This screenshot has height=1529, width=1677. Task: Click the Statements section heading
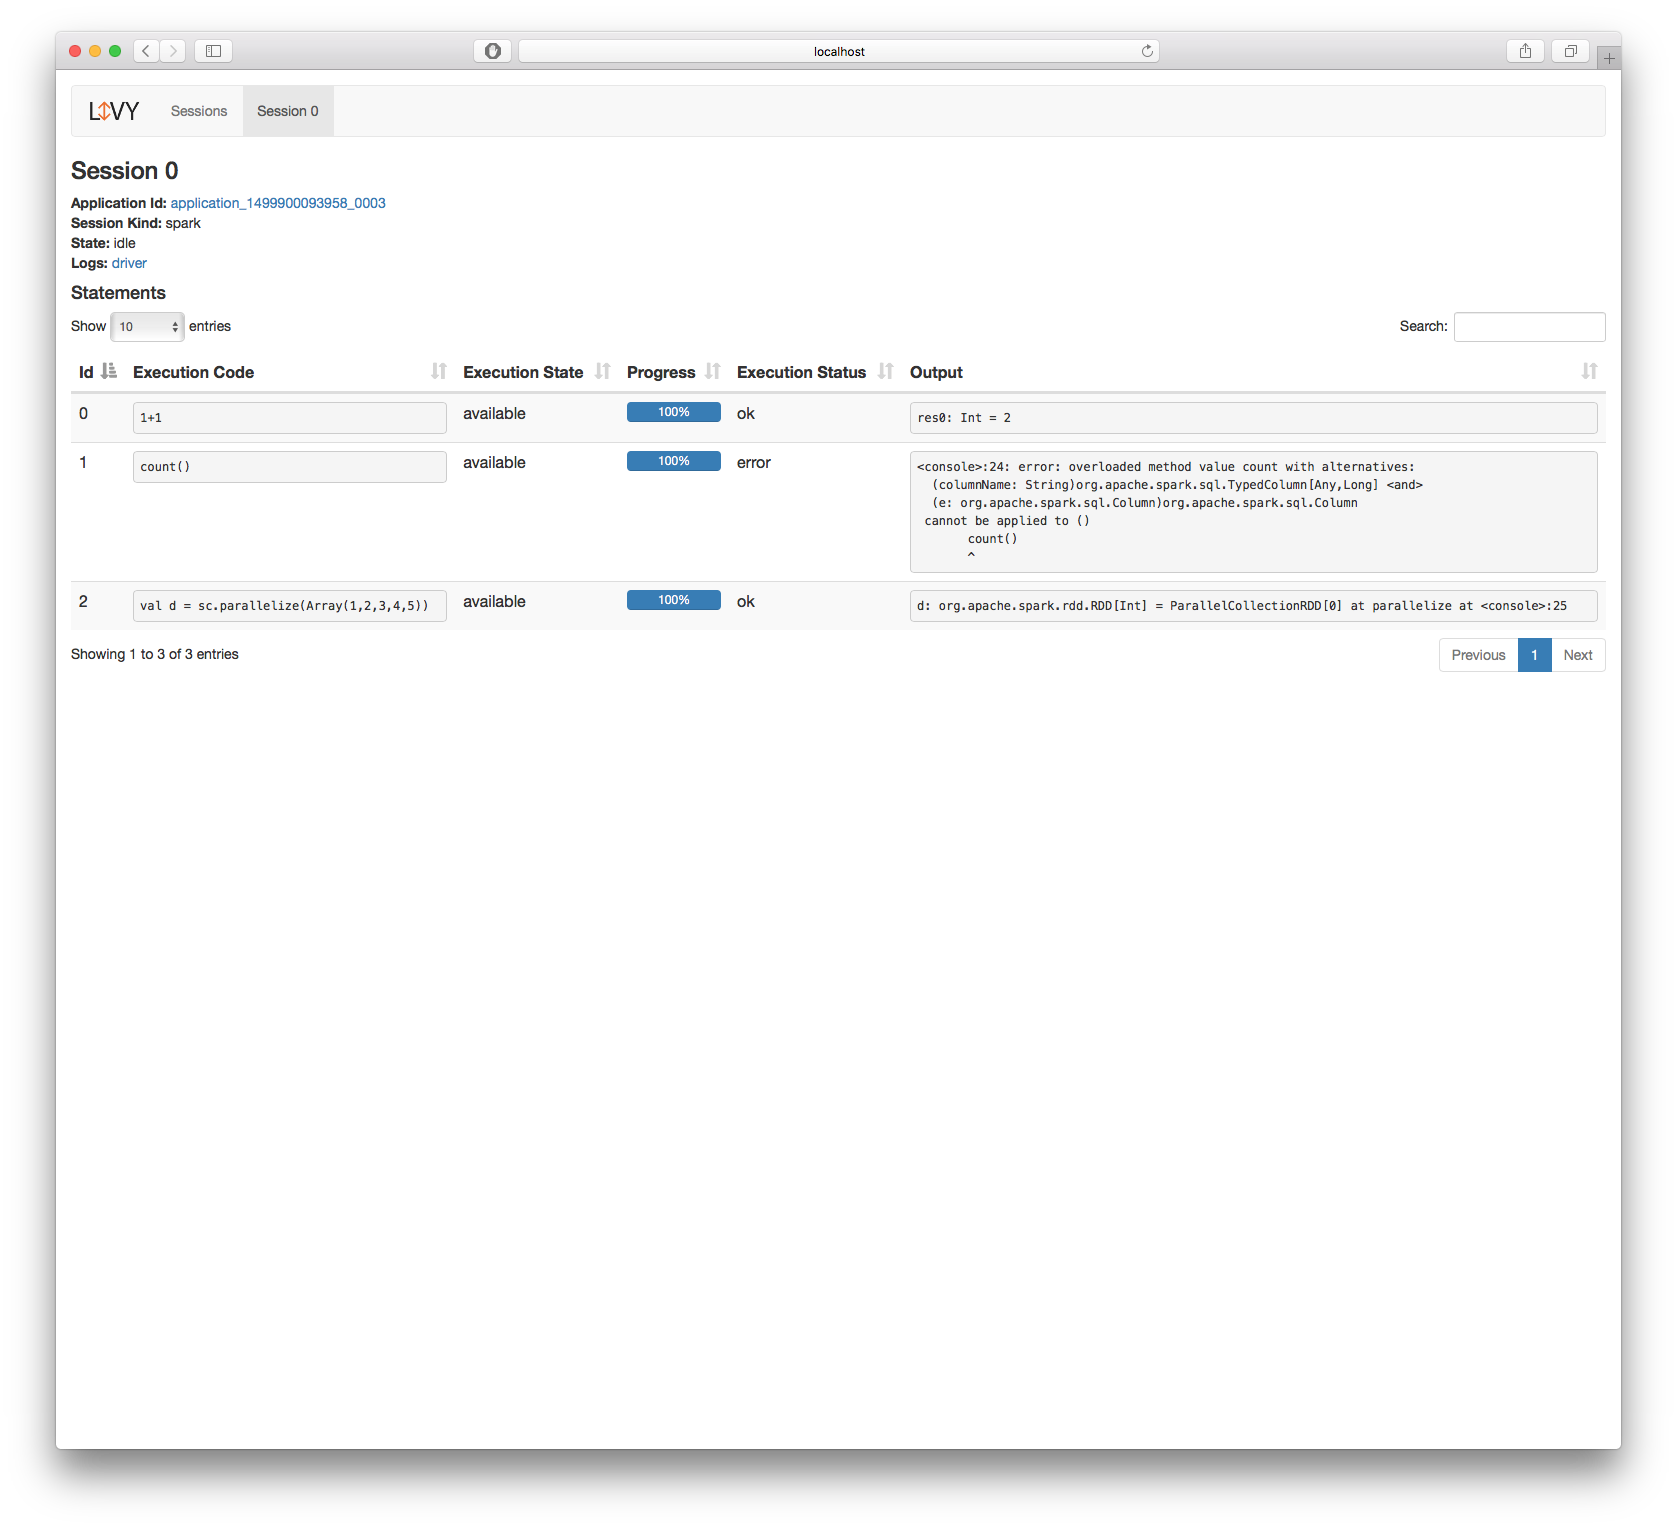118,293
